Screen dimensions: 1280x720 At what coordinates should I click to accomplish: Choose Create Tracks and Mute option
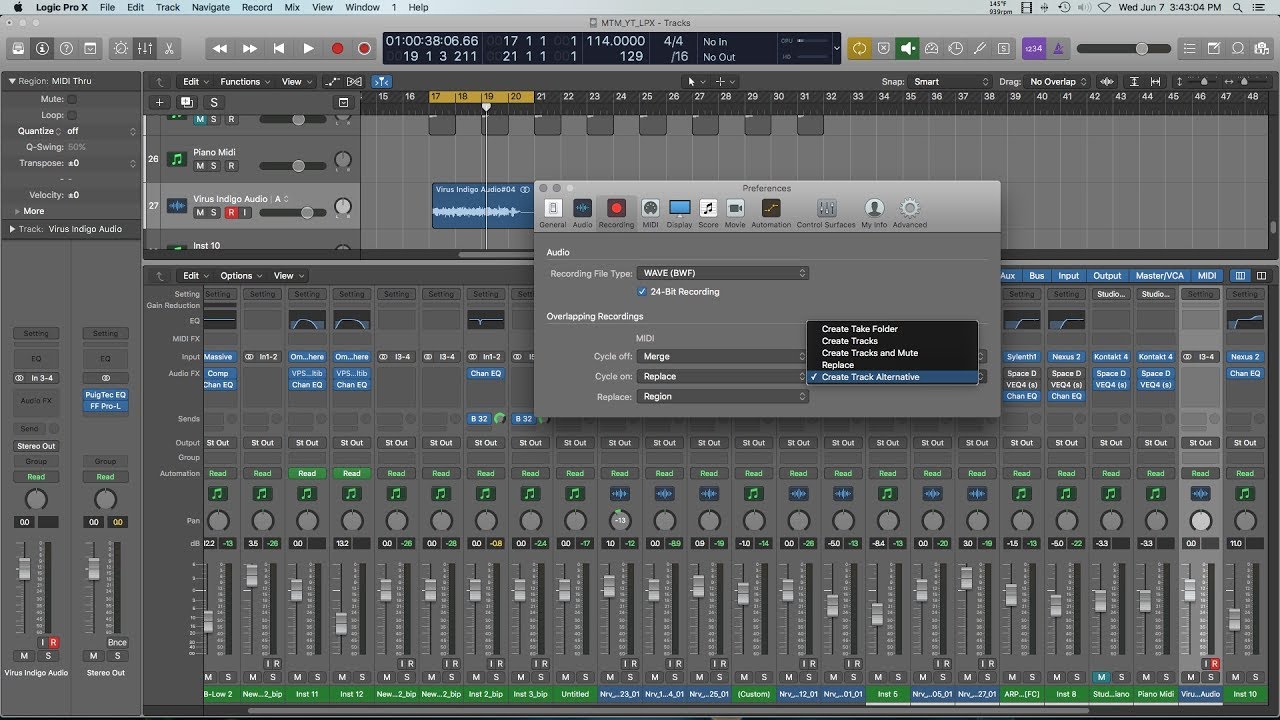pos(892,353)
